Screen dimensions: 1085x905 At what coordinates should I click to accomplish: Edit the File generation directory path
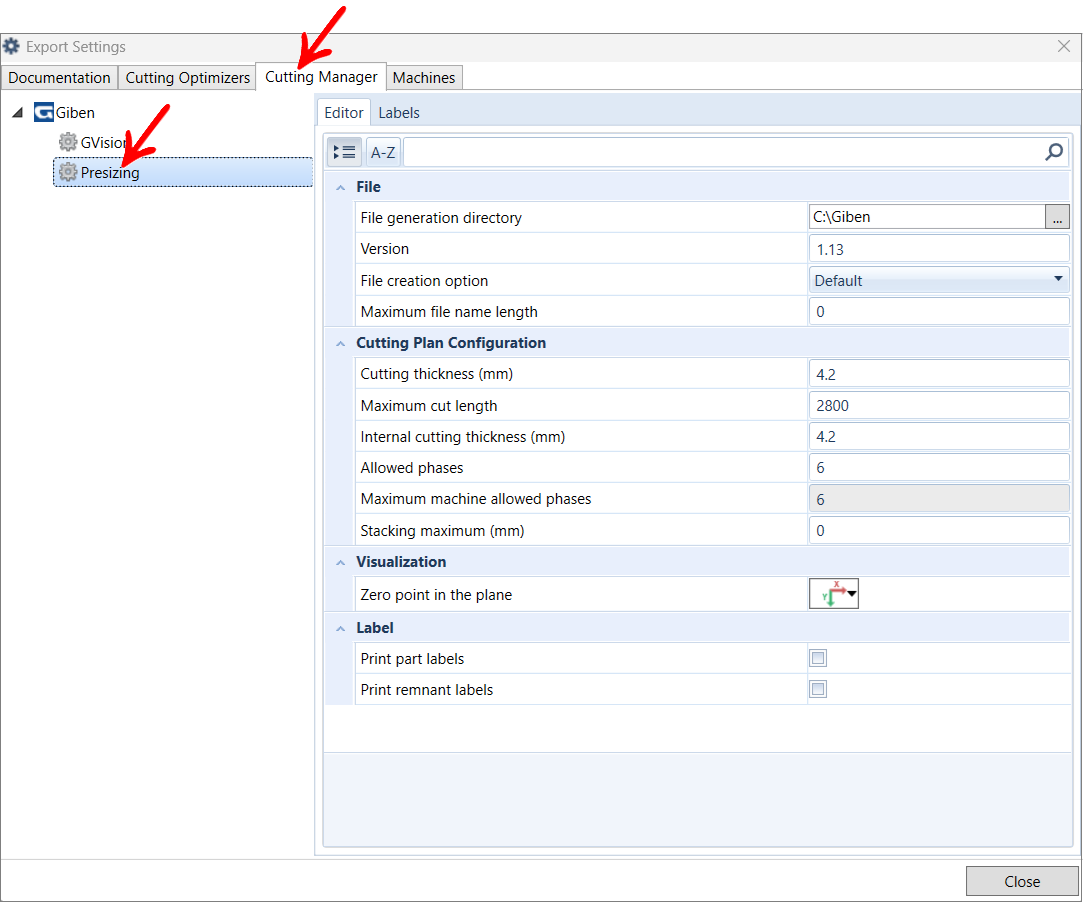(x=927, y=217)
